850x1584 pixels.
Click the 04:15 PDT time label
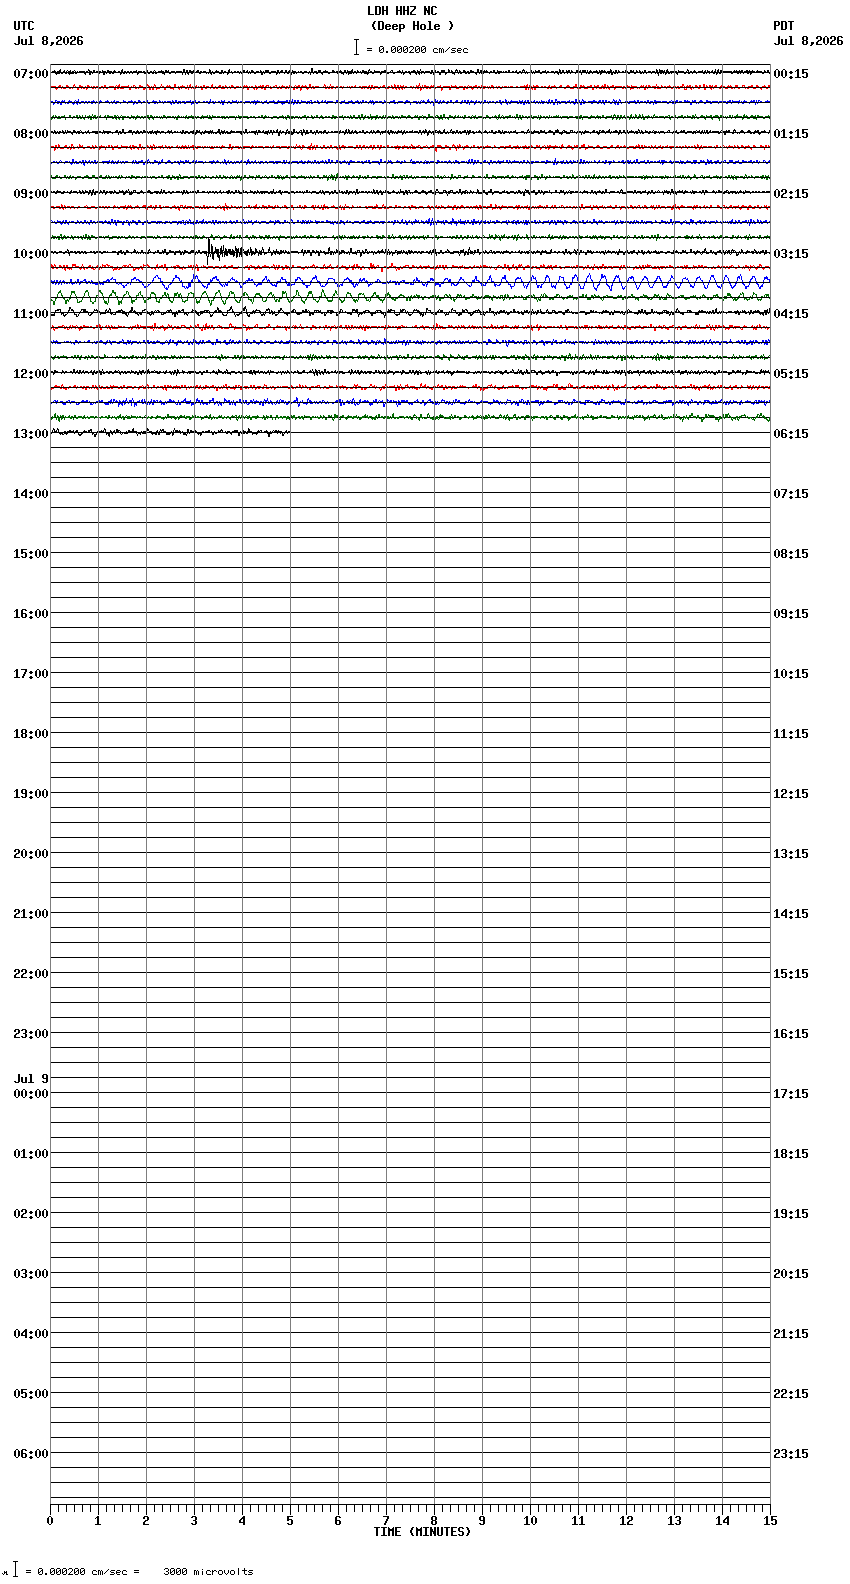point(791,314)
